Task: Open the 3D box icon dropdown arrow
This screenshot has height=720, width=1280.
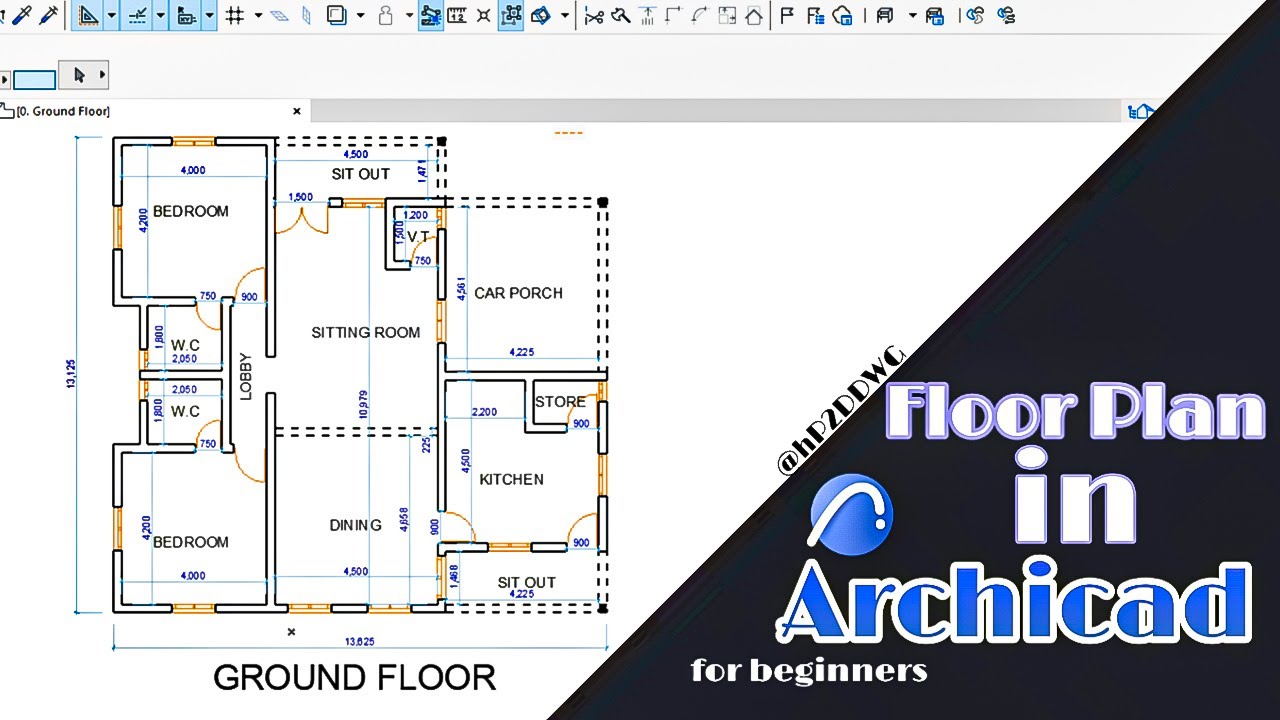Action: click(x=565, y=15)
